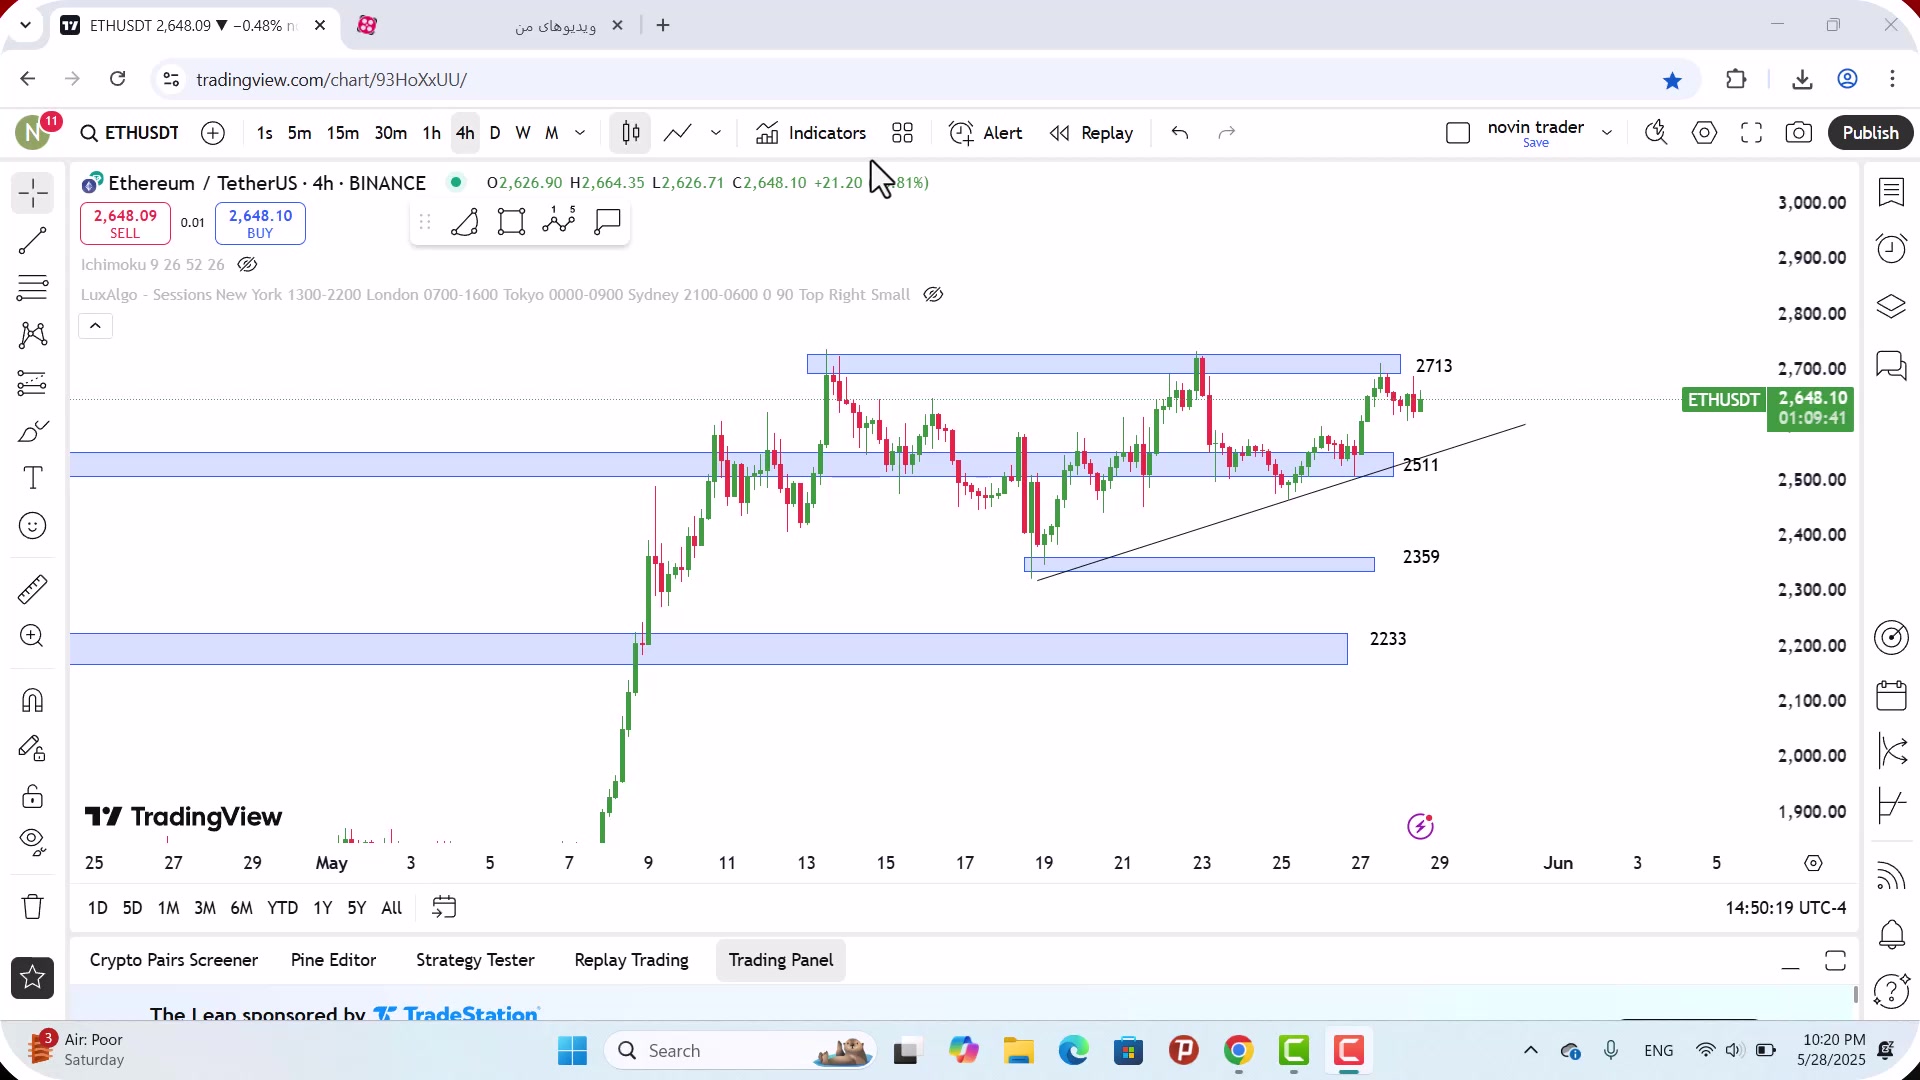Open the help center icon
1920x1080 pixels.
[1891, 991]
